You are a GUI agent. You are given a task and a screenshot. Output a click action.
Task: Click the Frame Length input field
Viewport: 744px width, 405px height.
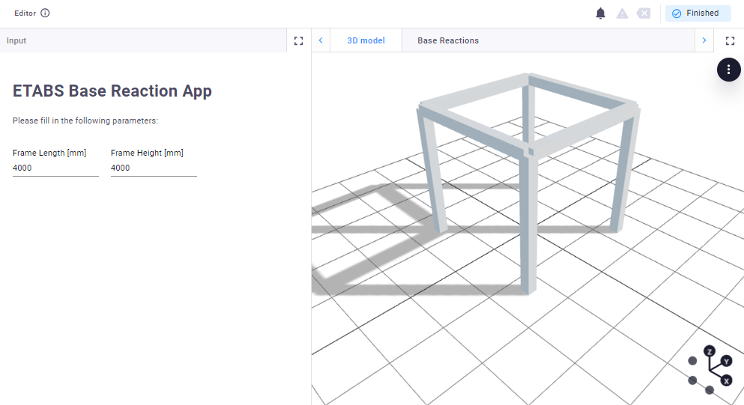(x=55, y=169)
